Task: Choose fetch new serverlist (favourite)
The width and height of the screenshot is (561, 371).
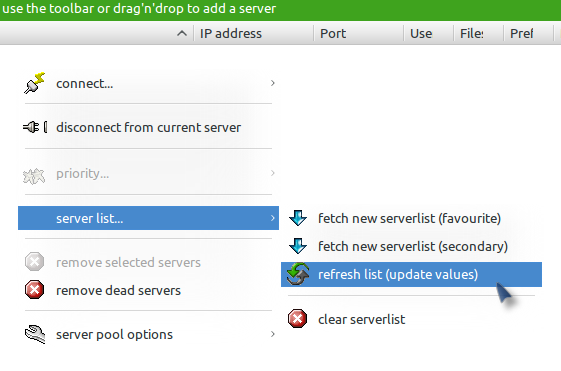Action: tap(411, 218)
